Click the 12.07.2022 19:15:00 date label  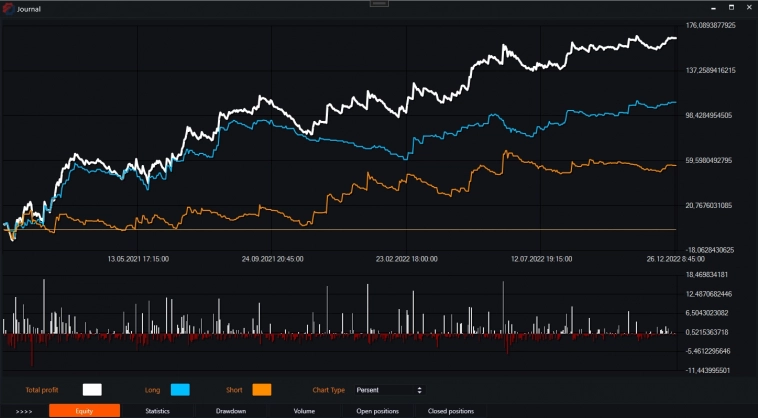point(541,258)
